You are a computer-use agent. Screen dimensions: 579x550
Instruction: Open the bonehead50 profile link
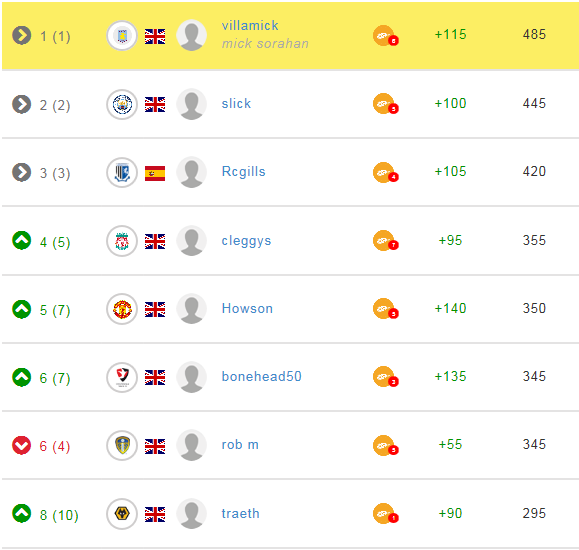261,376
